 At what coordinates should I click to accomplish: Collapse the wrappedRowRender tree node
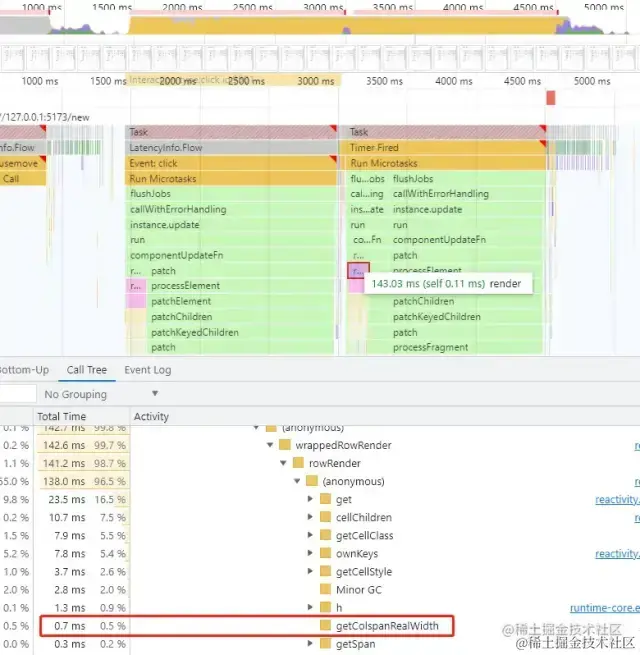pyautogui.click(x=270, y=445)
